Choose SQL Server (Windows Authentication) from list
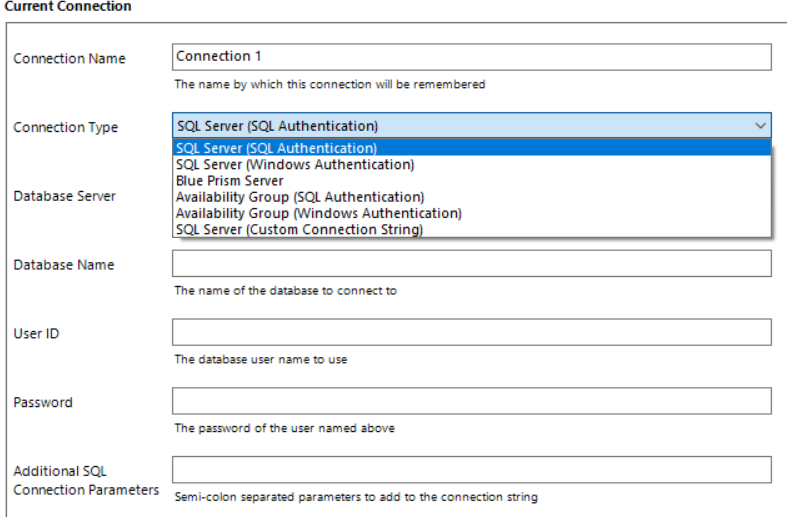787x517 pixels. (295, 165)
